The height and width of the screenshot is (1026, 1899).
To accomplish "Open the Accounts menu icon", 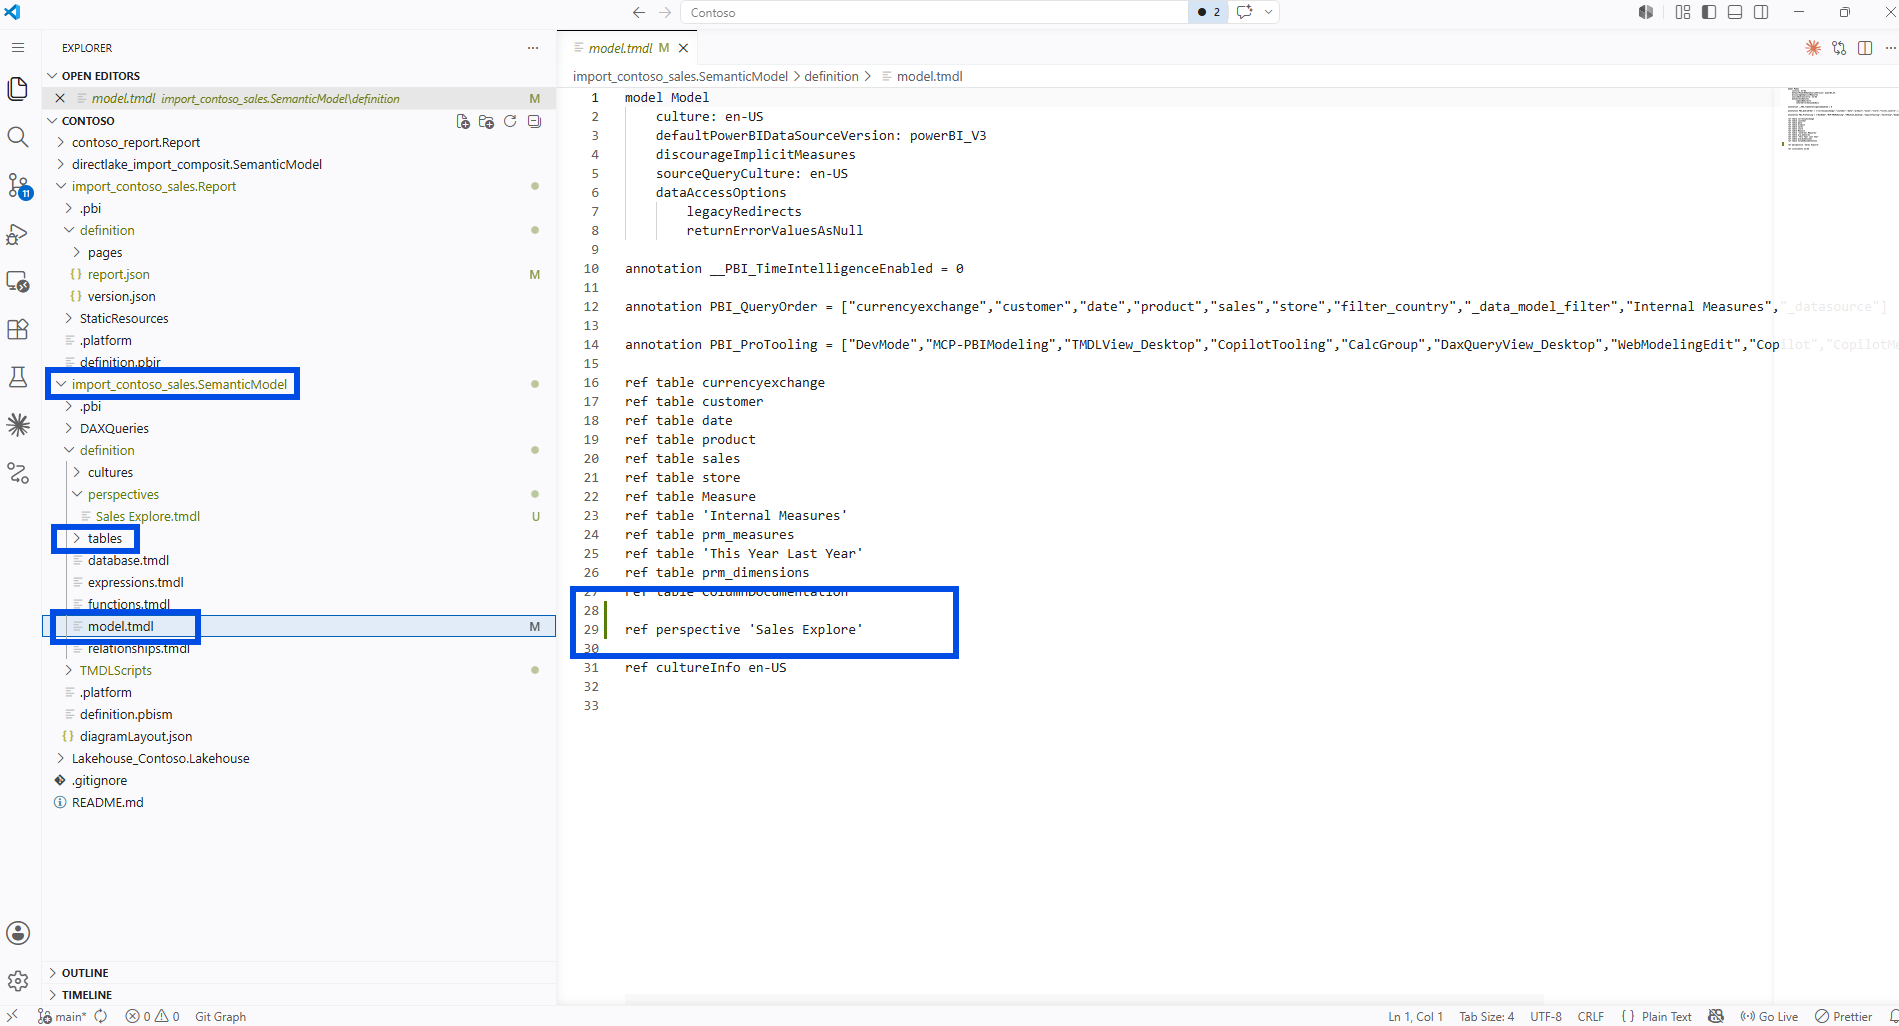I will [x=18, y=933].
